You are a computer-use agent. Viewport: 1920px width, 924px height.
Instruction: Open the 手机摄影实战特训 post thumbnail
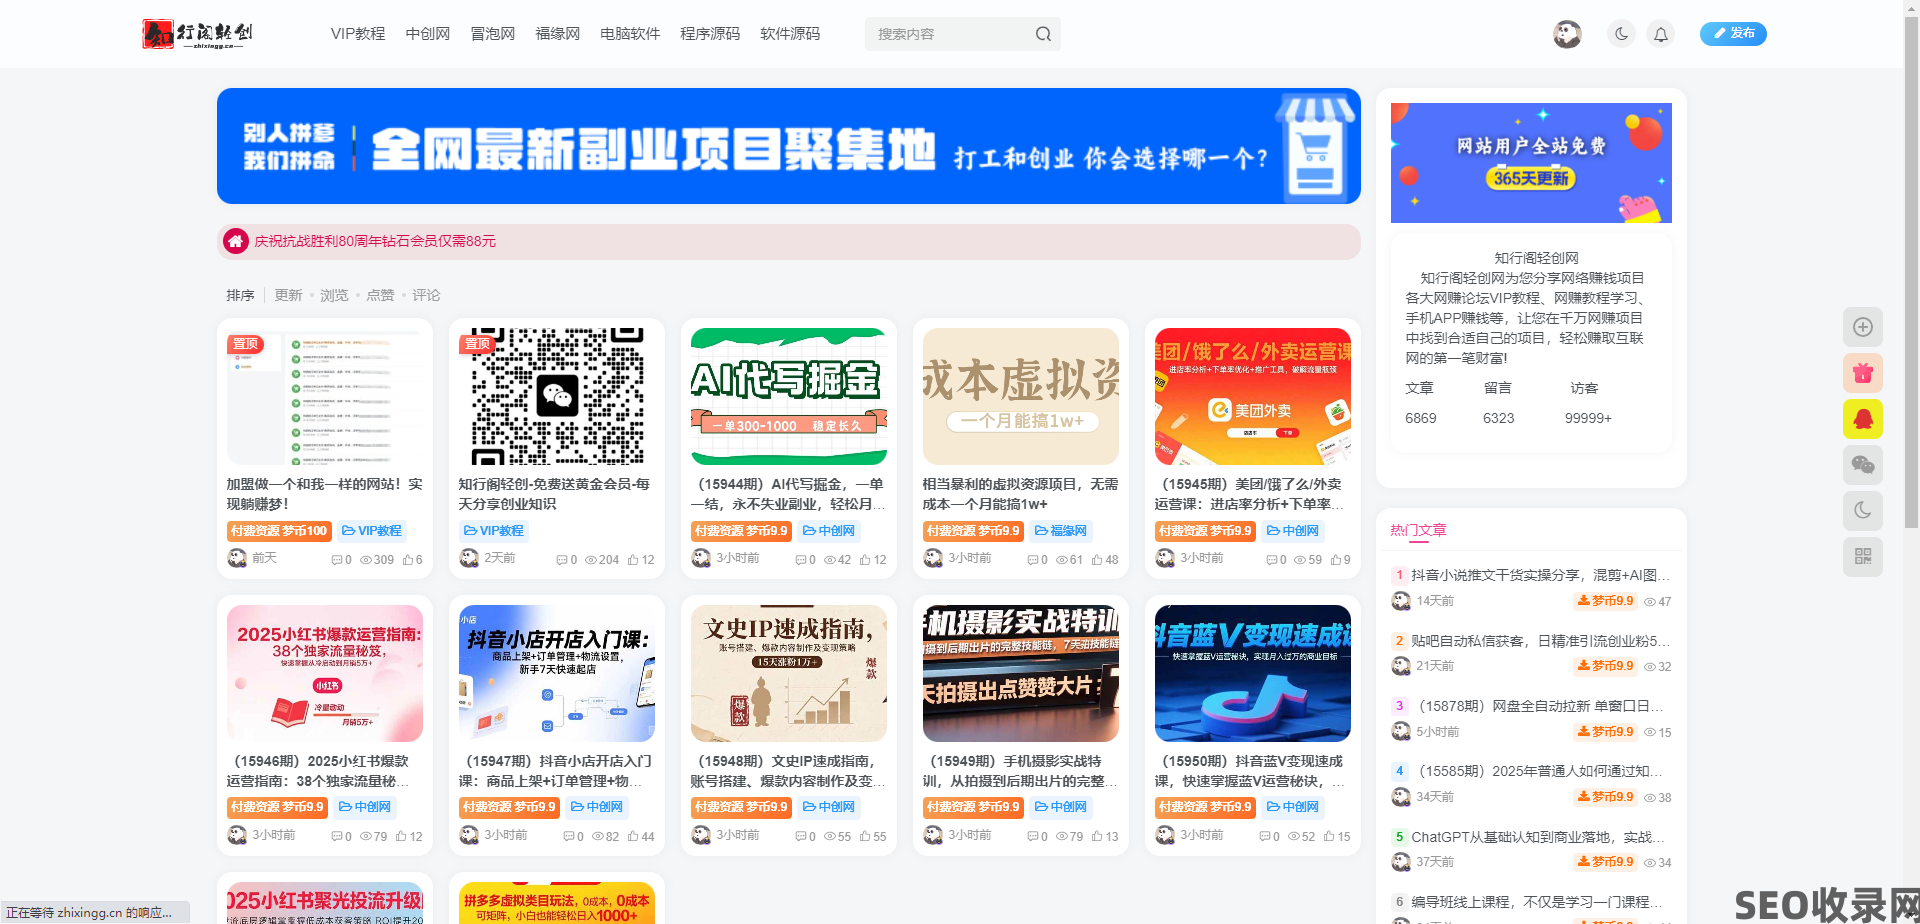[1021, 673]
